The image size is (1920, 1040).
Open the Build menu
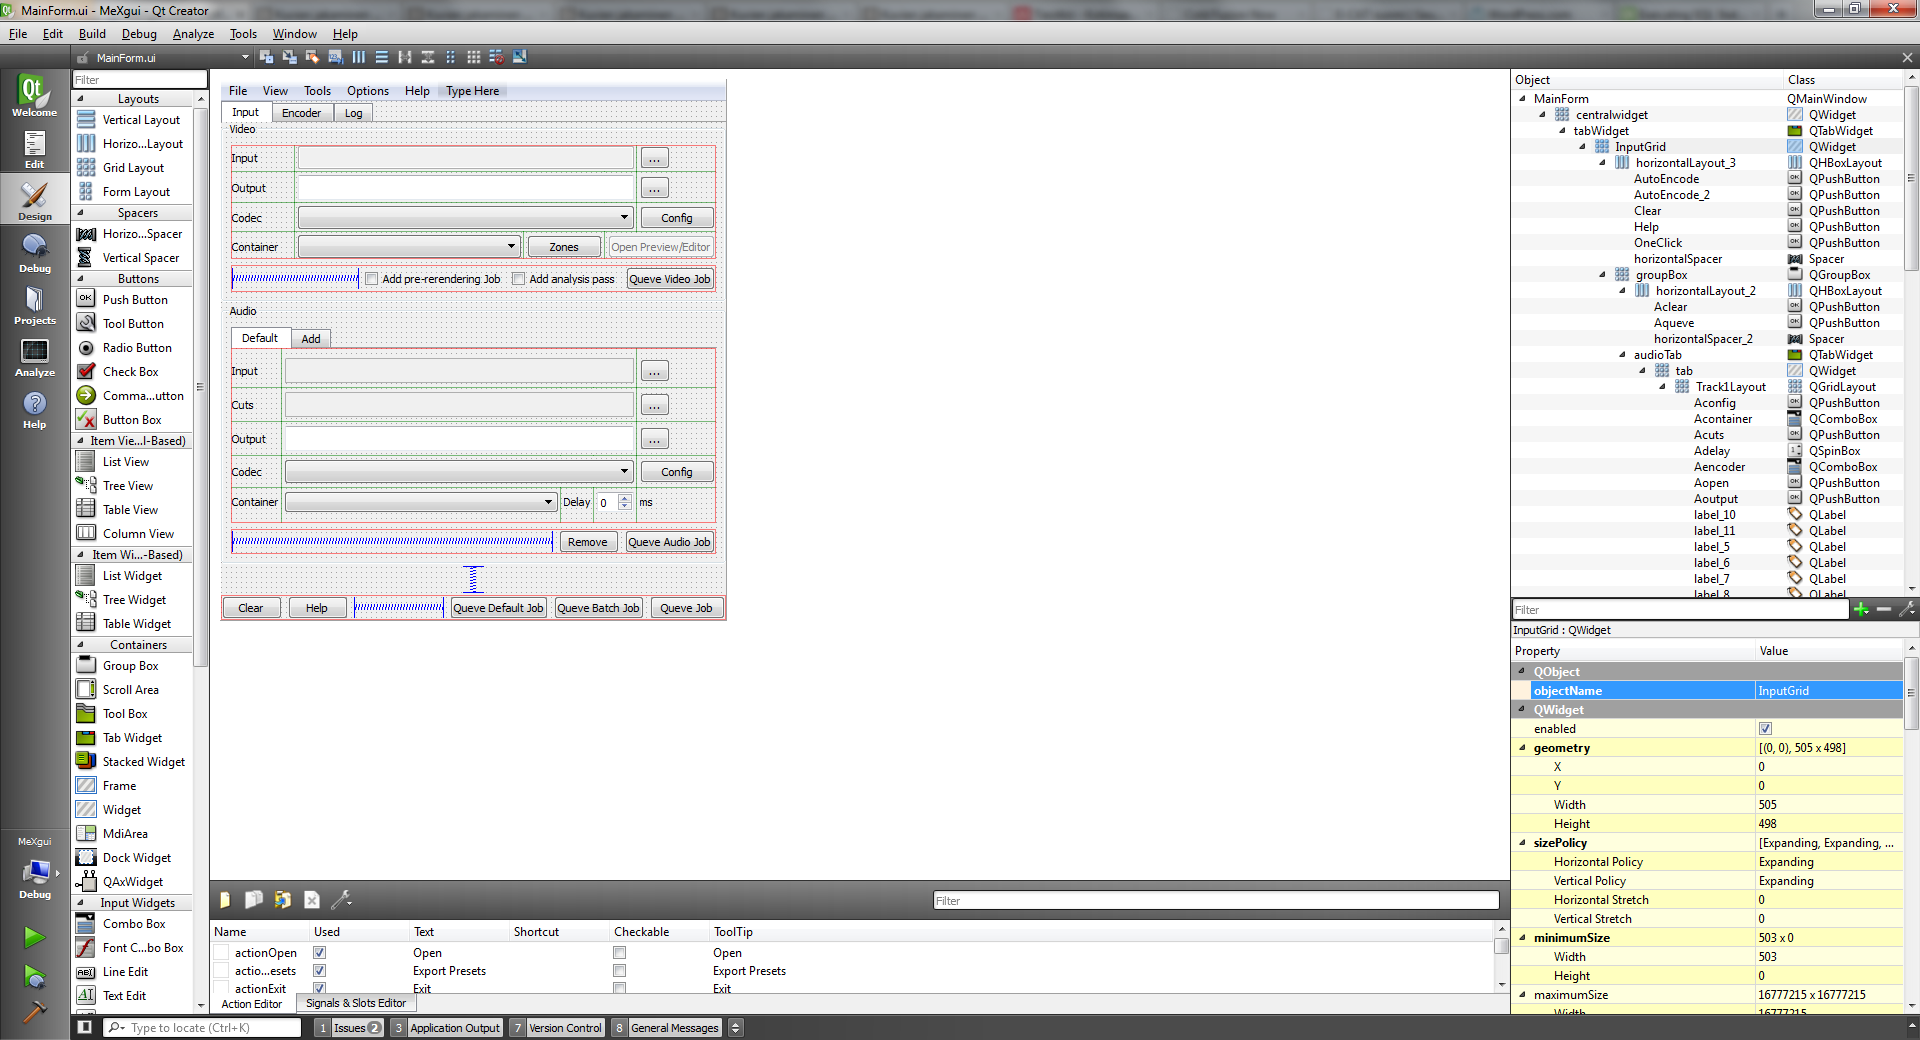(92, 34)
